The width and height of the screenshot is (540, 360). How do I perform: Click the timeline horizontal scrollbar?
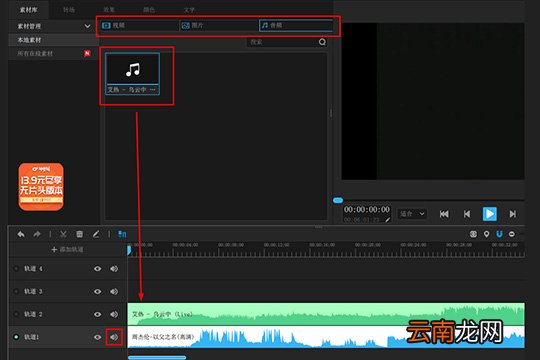tap(157, 358)
